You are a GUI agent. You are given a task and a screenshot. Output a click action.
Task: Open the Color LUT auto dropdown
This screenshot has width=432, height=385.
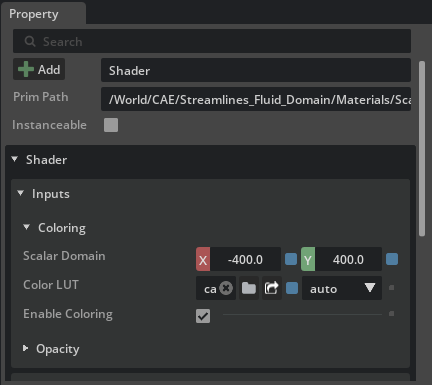[x=342, y=288]
